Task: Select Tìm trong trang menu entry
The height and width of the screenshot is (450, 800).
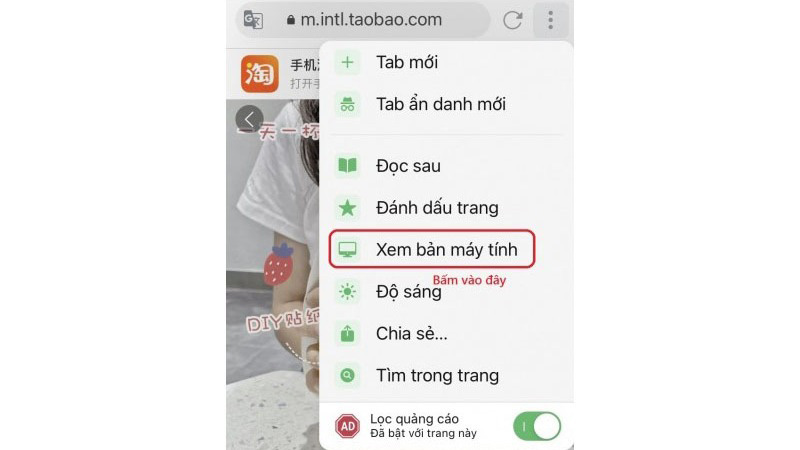Action: click(x=446, y=376)
